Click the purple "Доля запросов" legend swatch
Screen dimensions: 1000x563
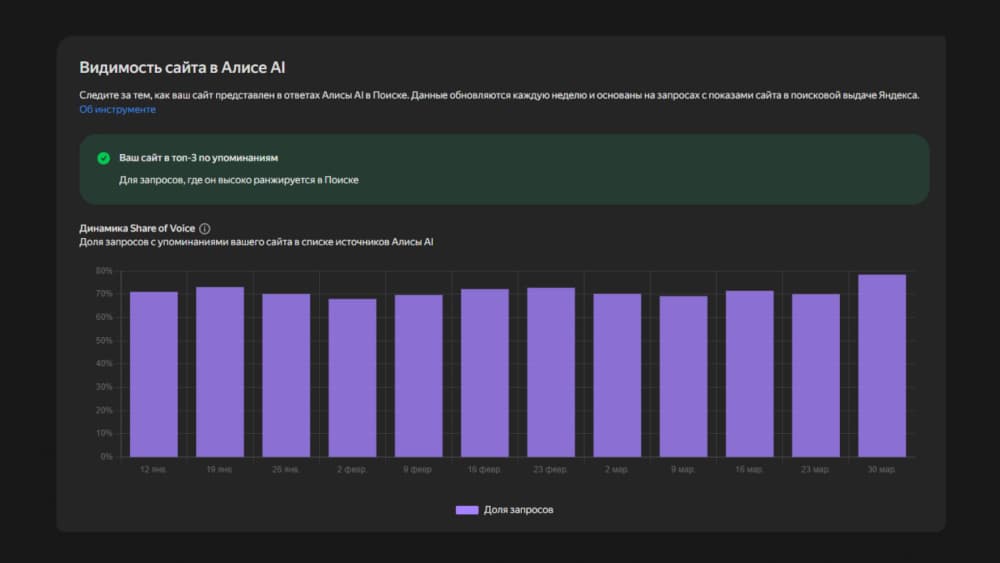pos(467,510)
